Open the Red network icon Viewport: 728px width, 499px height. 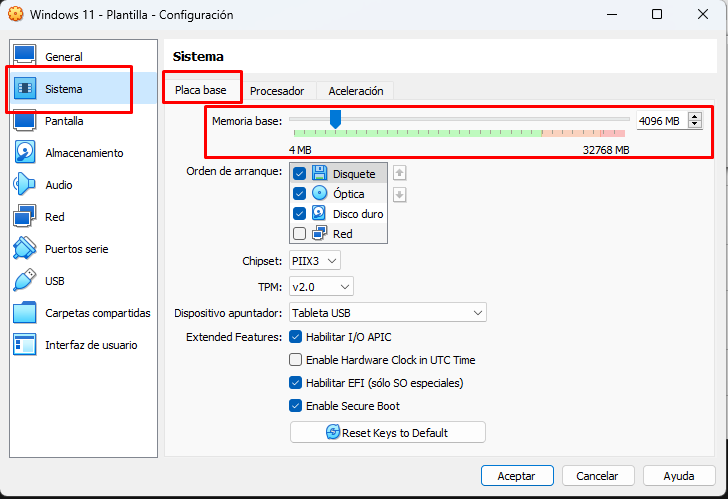(25, 217)
